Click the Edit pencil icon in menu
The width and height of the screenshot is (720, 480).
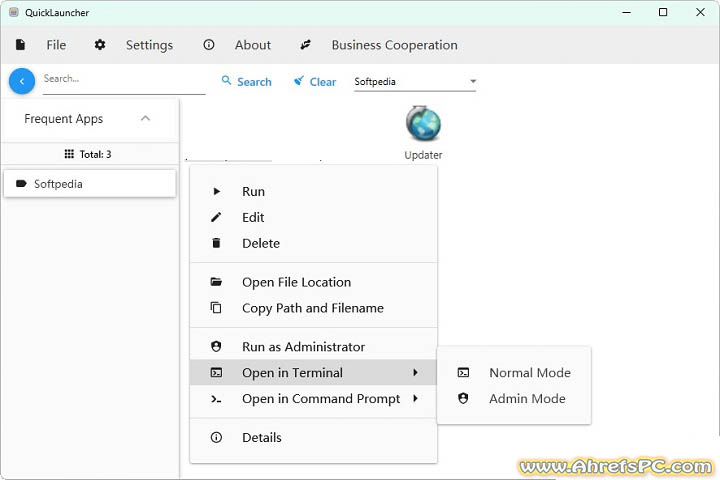click(x=216, y=217)
